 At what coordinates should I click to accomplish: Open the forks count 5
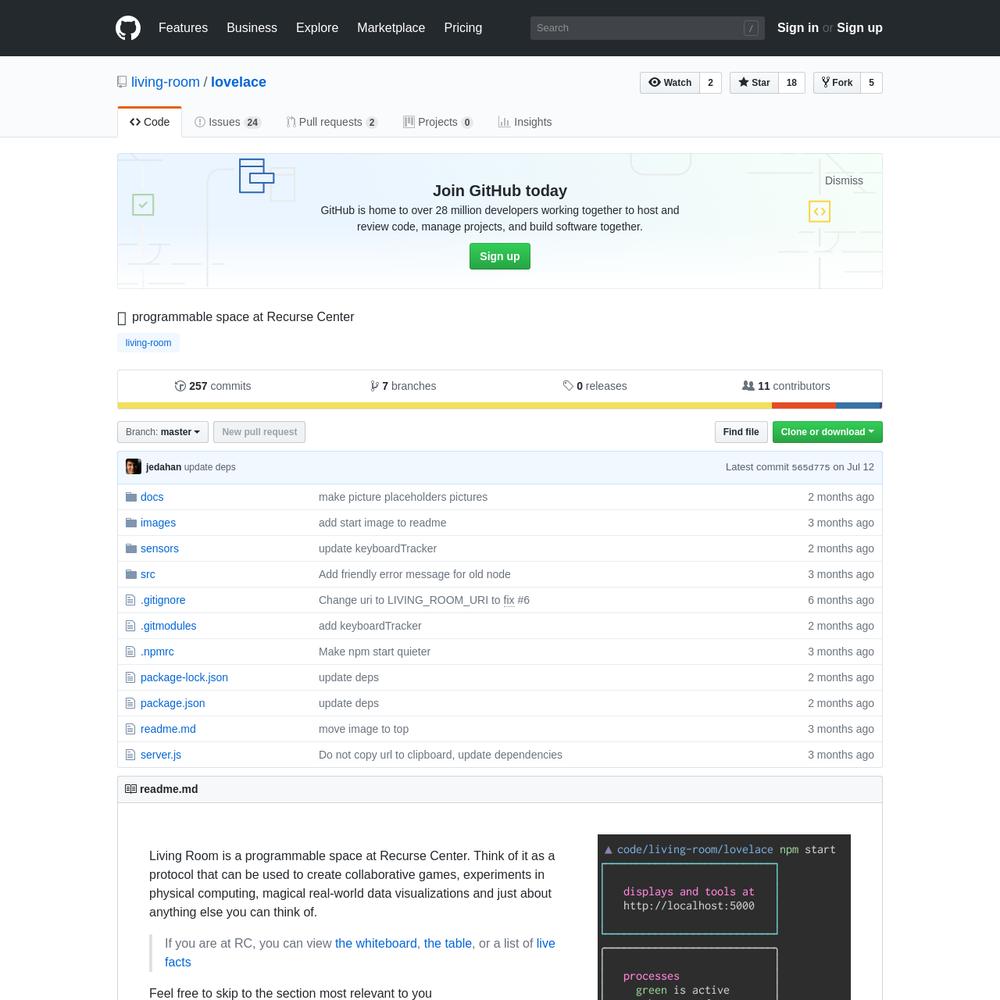tap(871, 83)
